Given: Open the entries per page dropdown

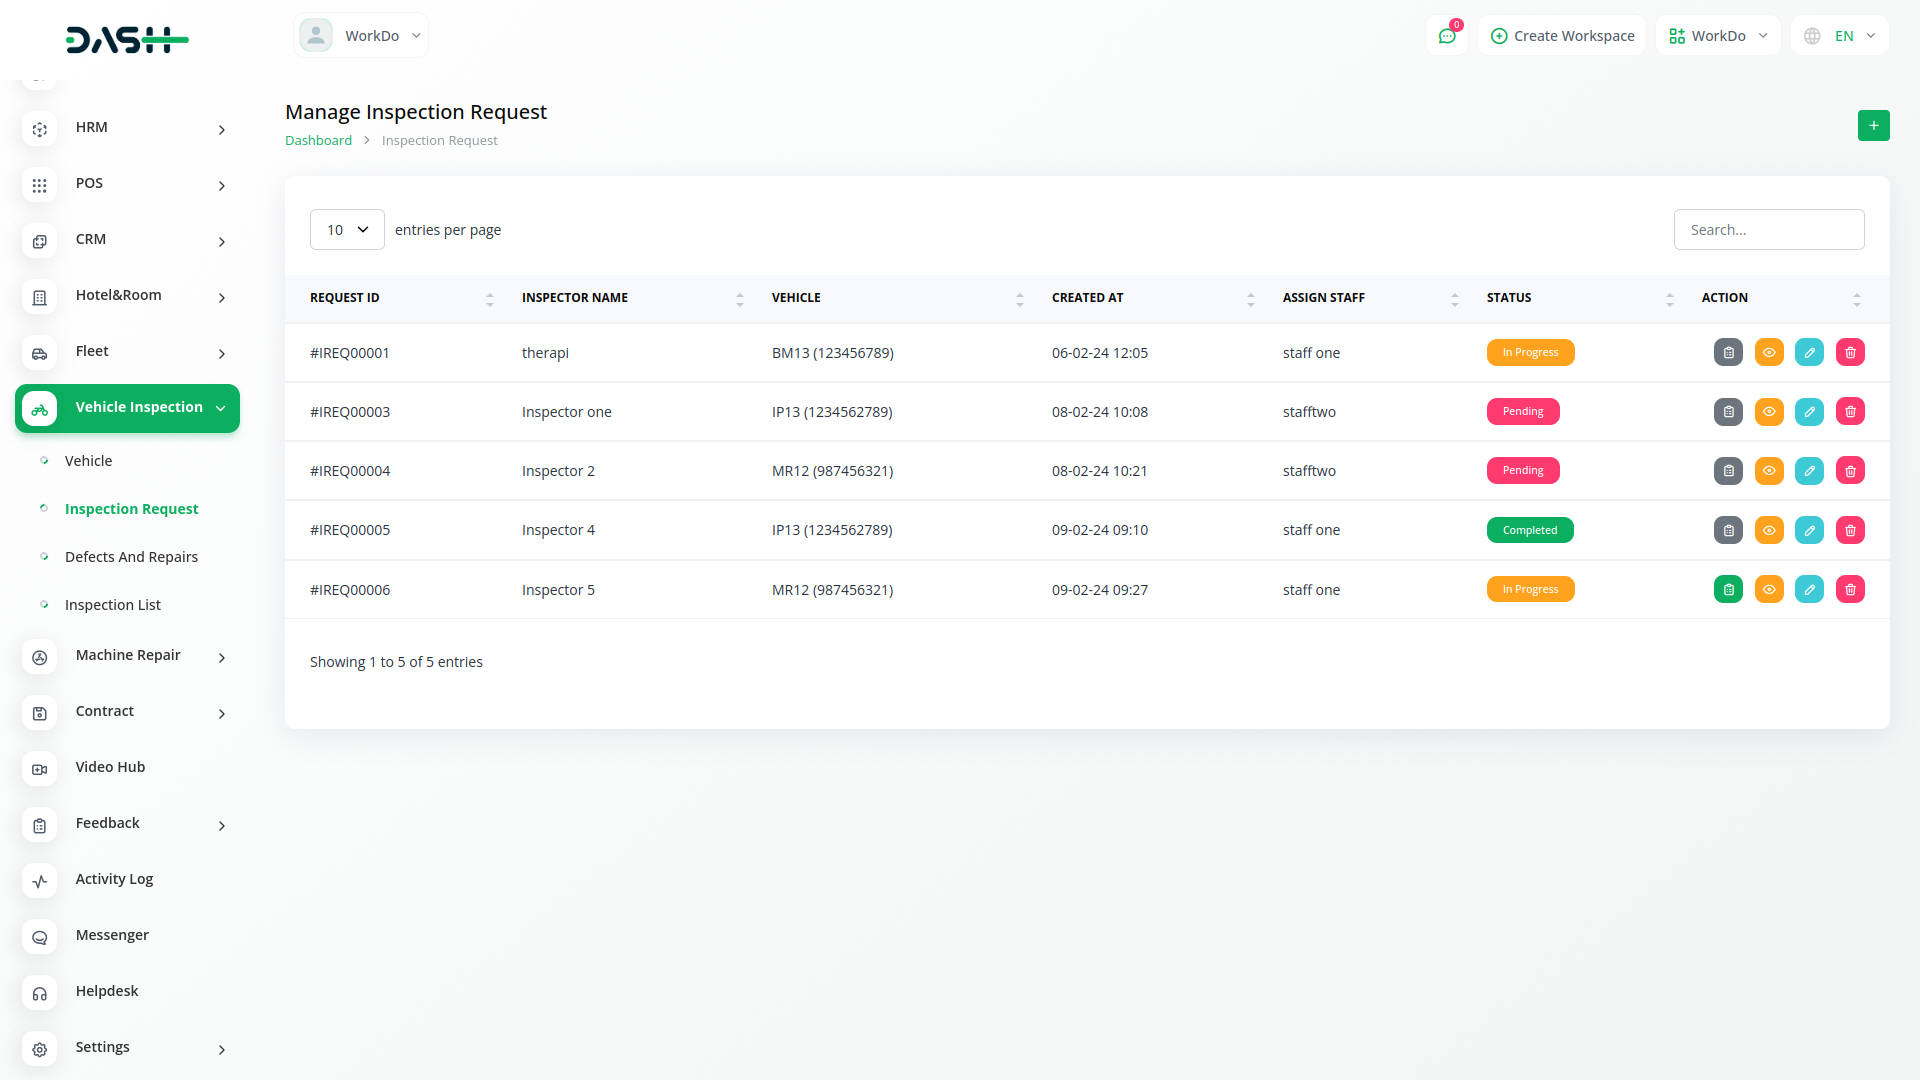Looking at the screenshot, I should click(x=347, y=230).
